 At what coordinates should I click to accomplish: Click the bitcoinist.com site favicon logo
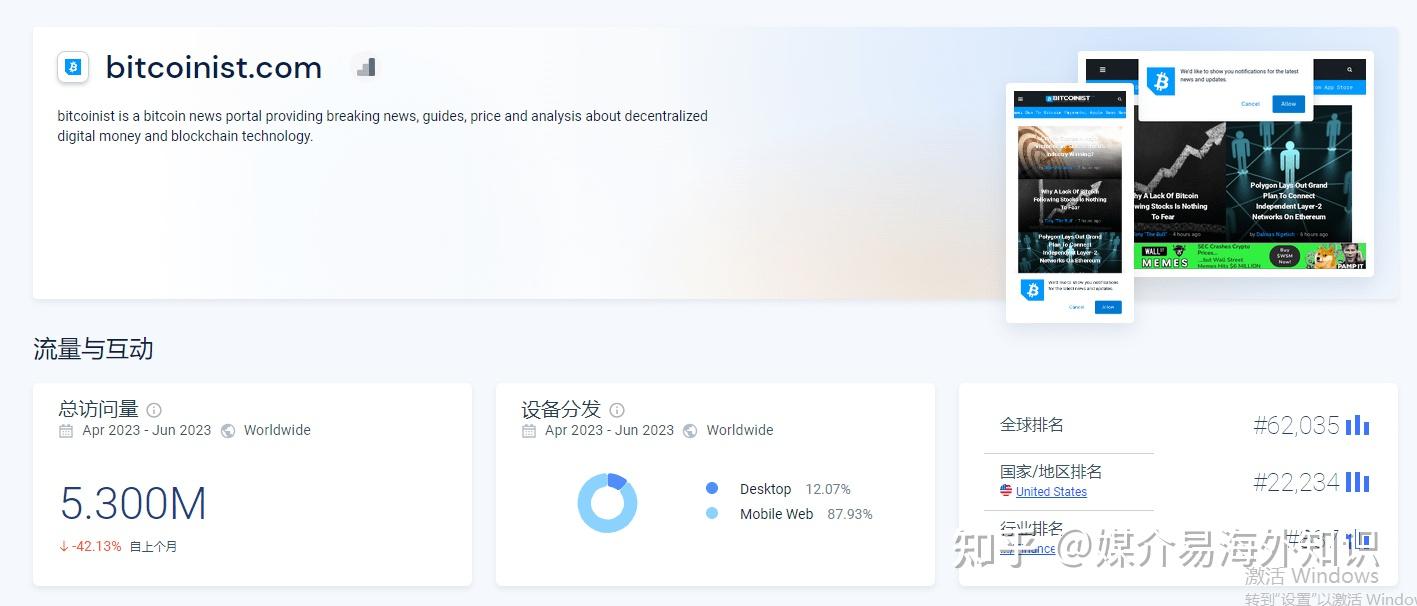pyautogui.click(x=71, y=66)
